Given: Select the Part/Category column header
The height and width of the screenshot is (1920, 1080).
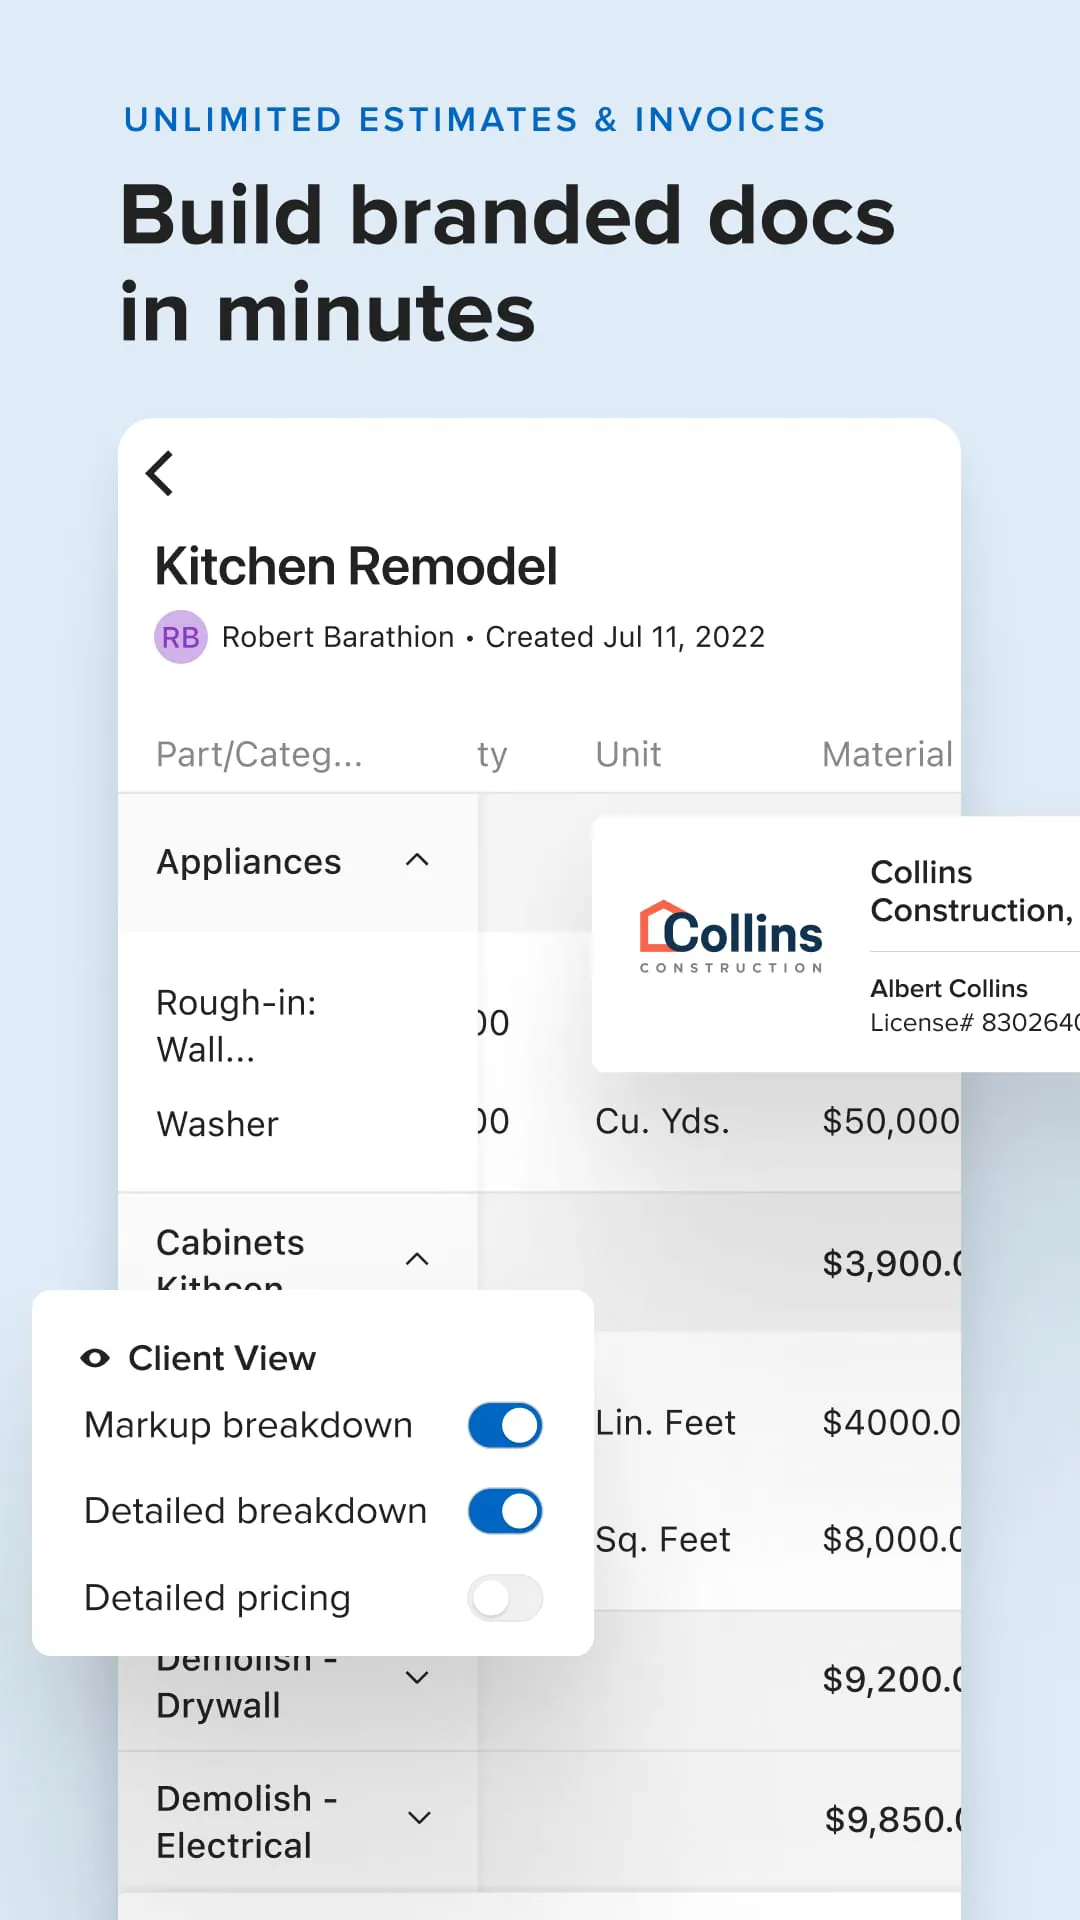Looking at the screenshot, I should click(x=259, y=754).
